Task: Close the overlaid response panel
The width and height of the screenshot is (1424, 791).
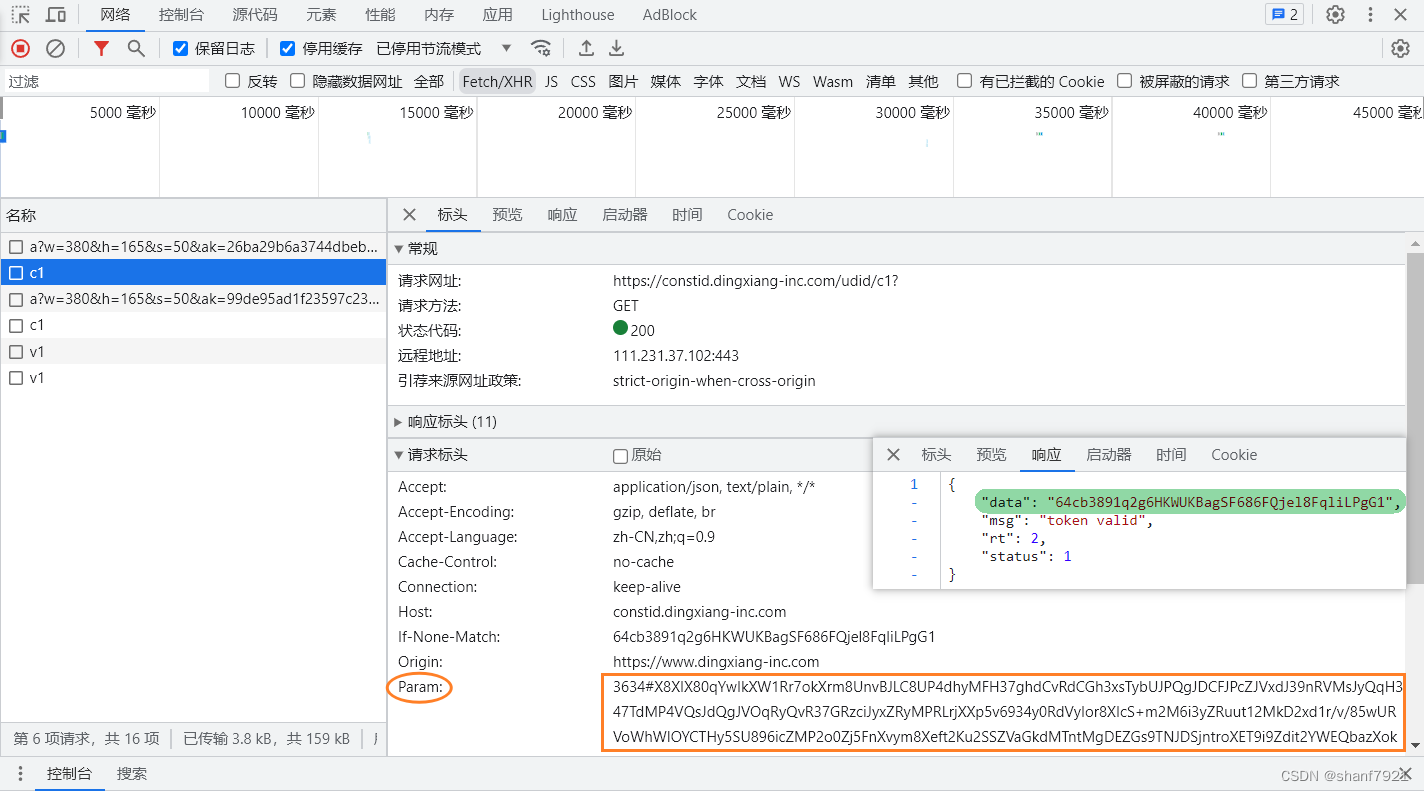Action: 893,455
